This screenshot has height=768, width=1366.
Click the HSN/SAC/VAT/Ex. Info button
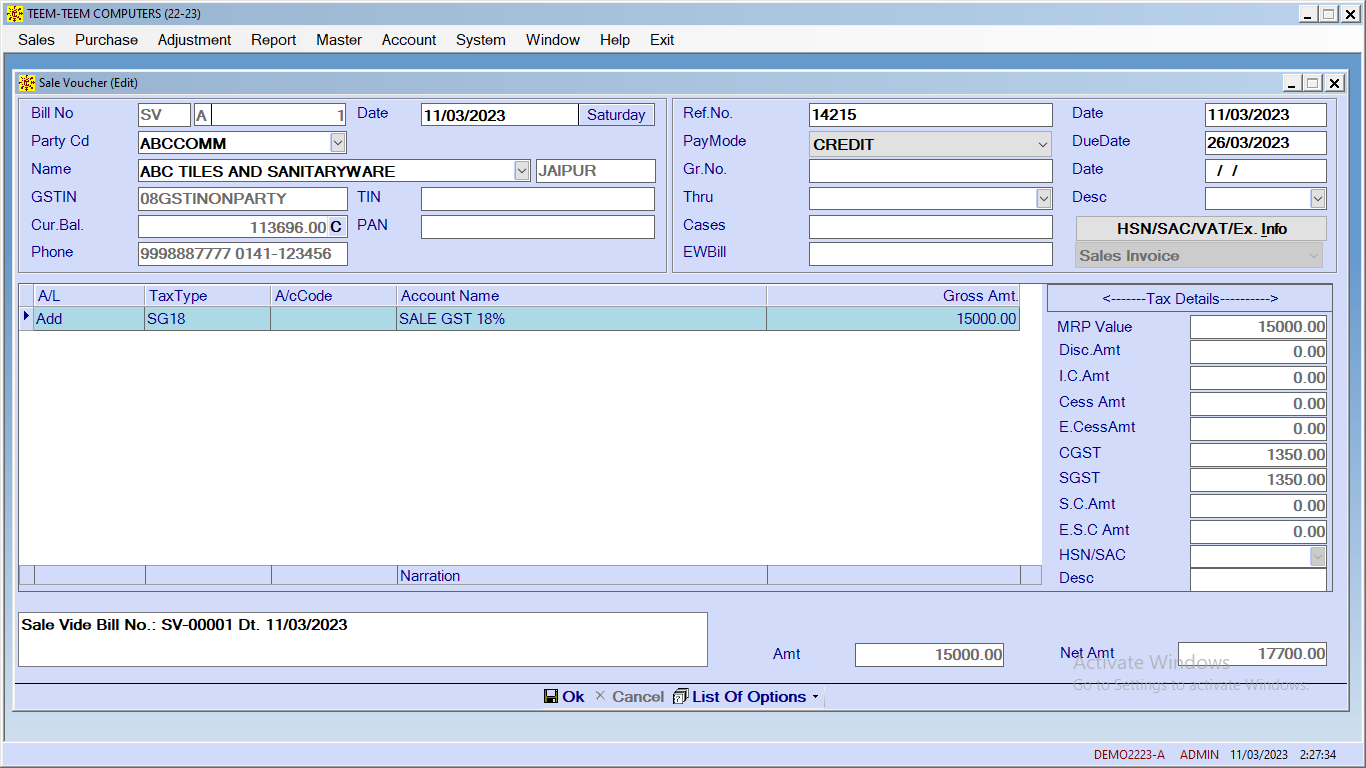point(1201,229)
